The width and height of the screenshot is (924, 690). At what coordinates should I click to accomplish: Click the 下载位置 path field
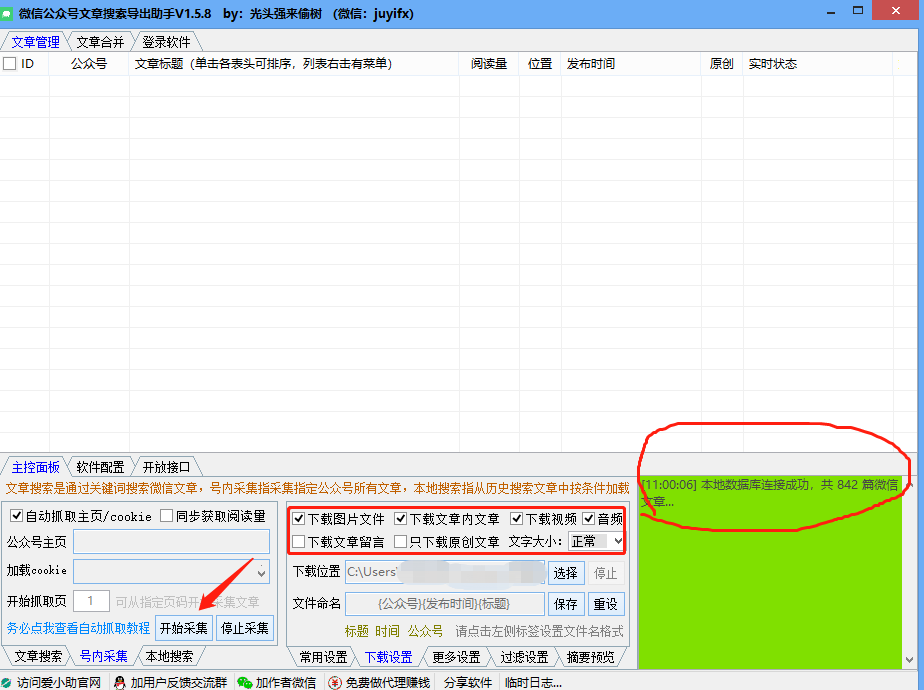(x=445, y=572)
